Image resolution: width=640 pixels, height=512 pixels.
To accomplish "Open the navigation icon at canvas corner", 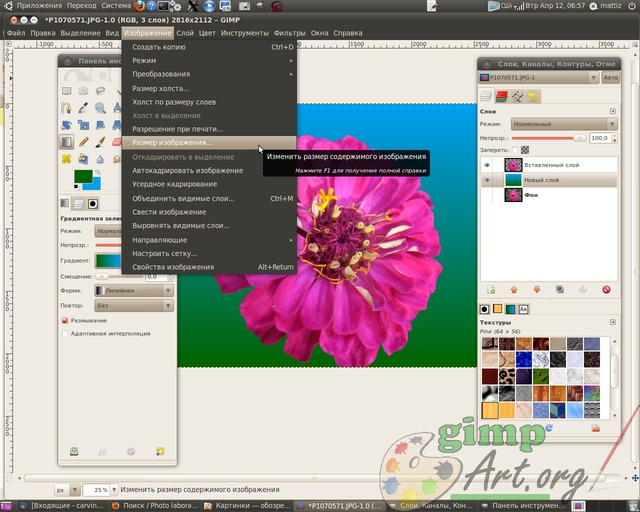I will click(635, 478).
